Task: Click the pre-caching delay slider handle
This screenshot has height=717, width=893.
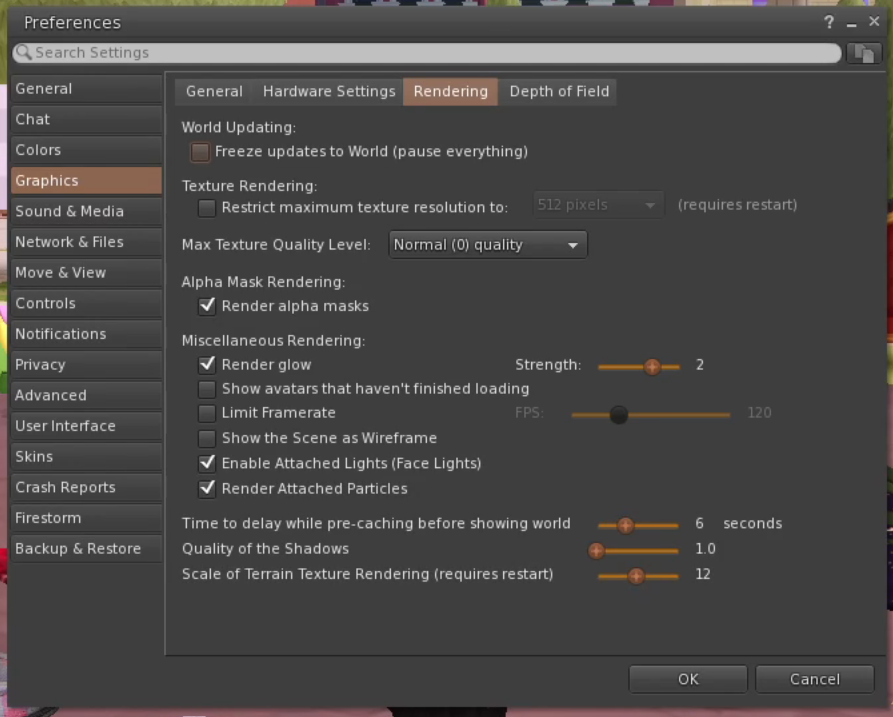Action: 625,525
